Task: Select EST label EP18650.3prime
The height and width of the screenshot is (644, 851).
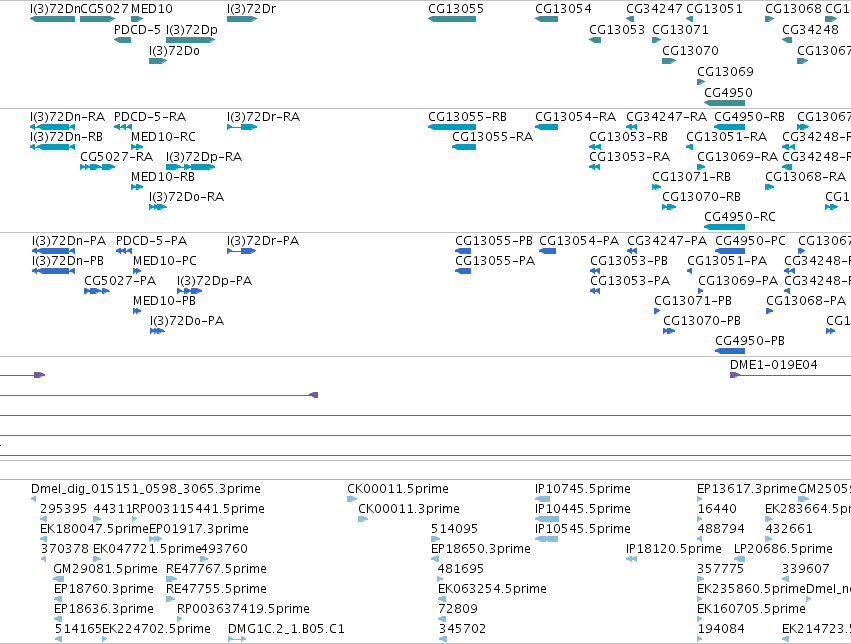Action: coord(481,549)
